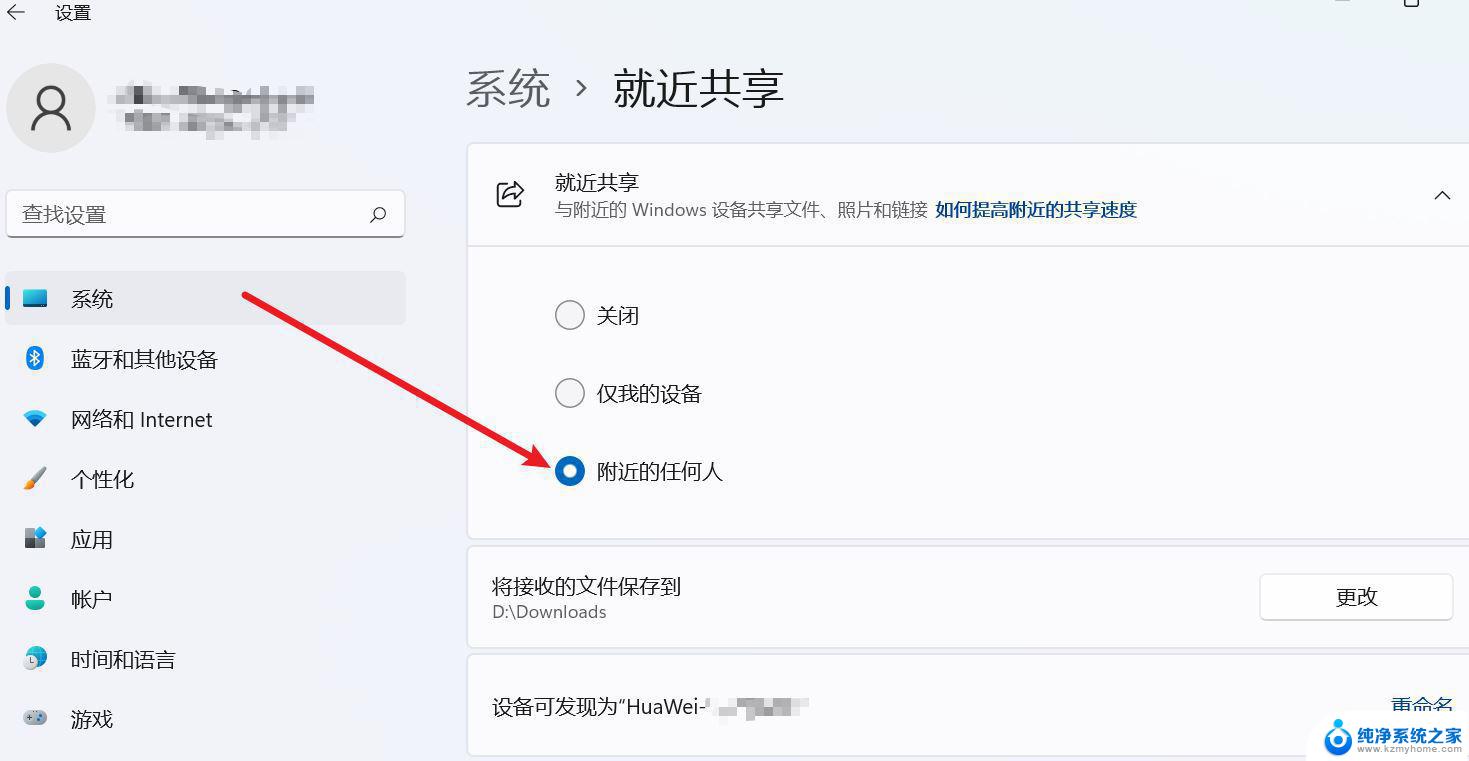Open 时间和语言 settings
Image resolution: width=1469 pixels, height=761 pixels.
[x=205, y=658]
